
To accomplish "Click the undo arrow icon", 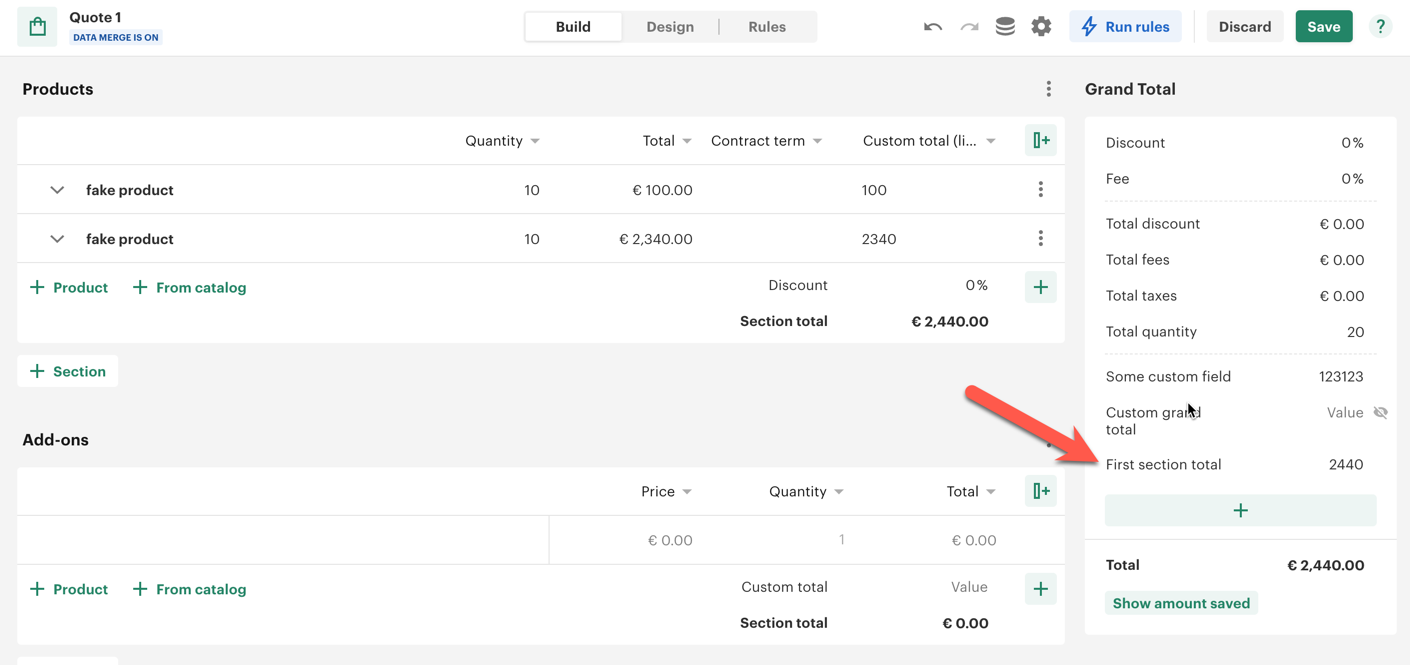I will [932, 27].
